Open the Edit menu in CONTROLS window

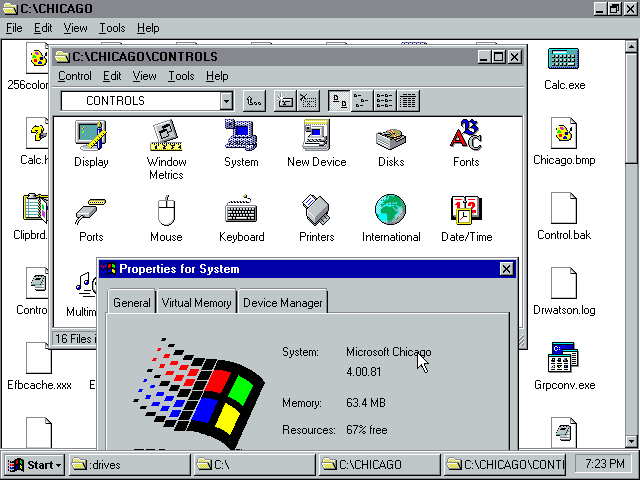click(x=112, y=76)
